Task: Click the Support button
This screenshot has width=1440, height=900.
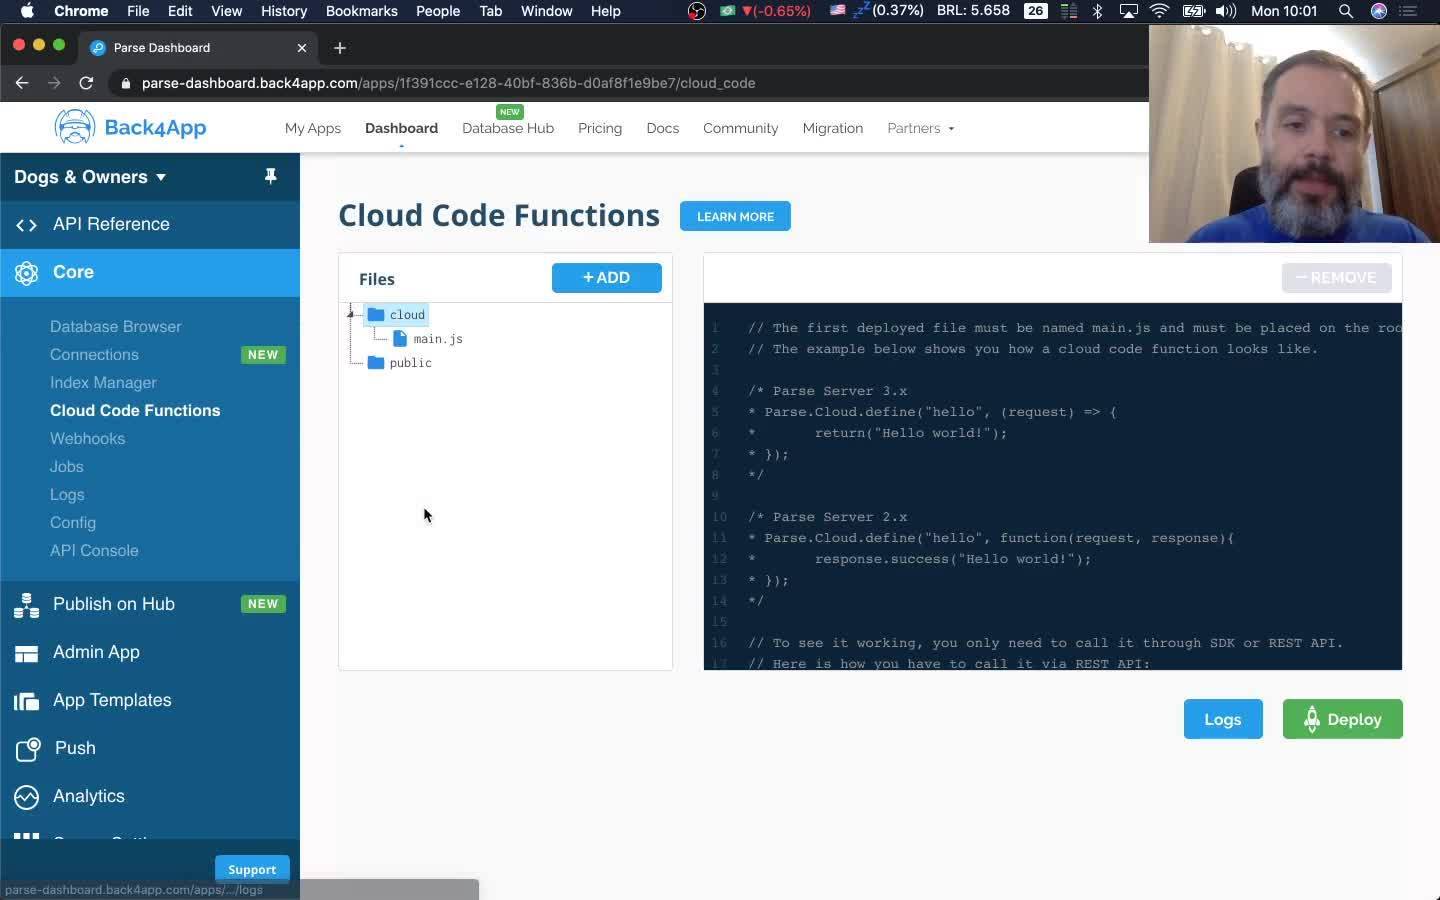Action: pos(252,869)
